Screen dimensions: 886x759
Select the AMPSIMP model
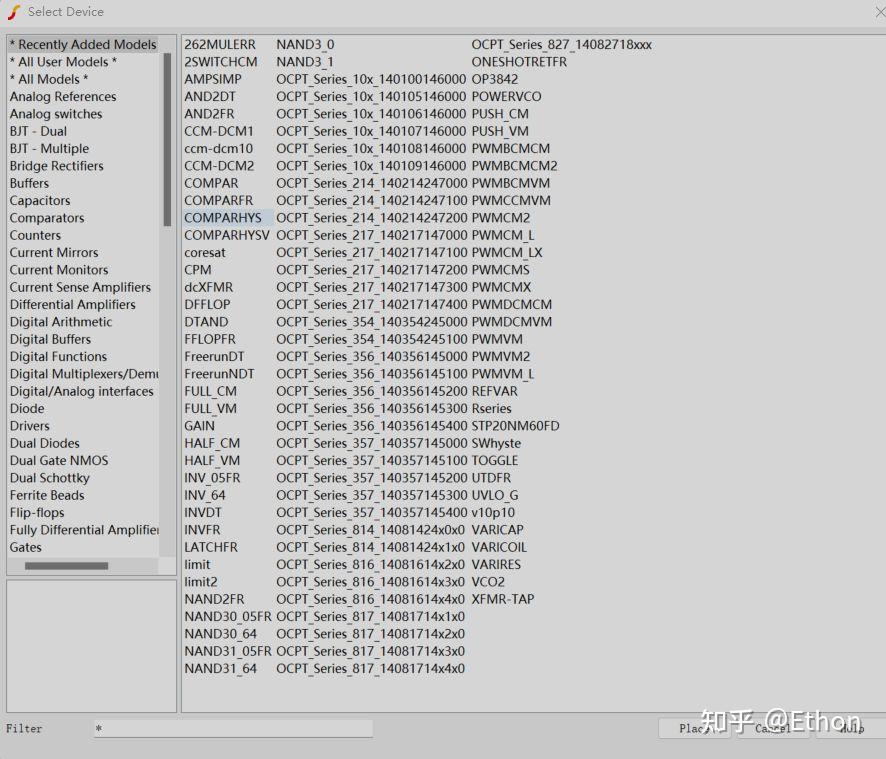point(212,79)
